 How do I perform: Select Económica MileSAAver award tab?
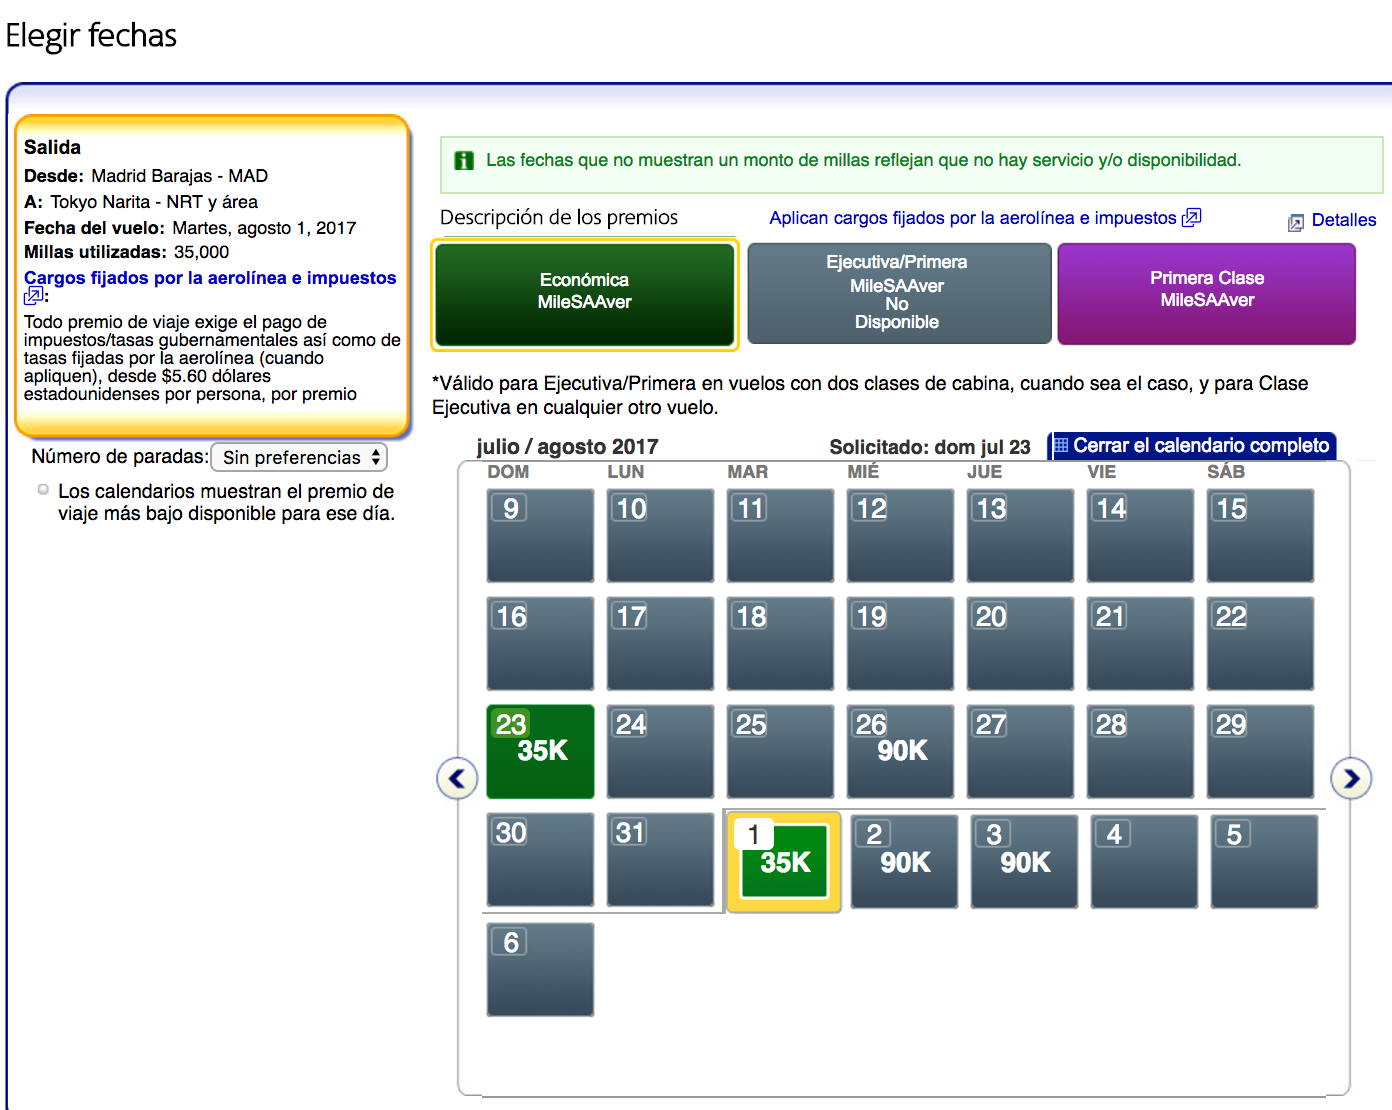coord(585,295)
